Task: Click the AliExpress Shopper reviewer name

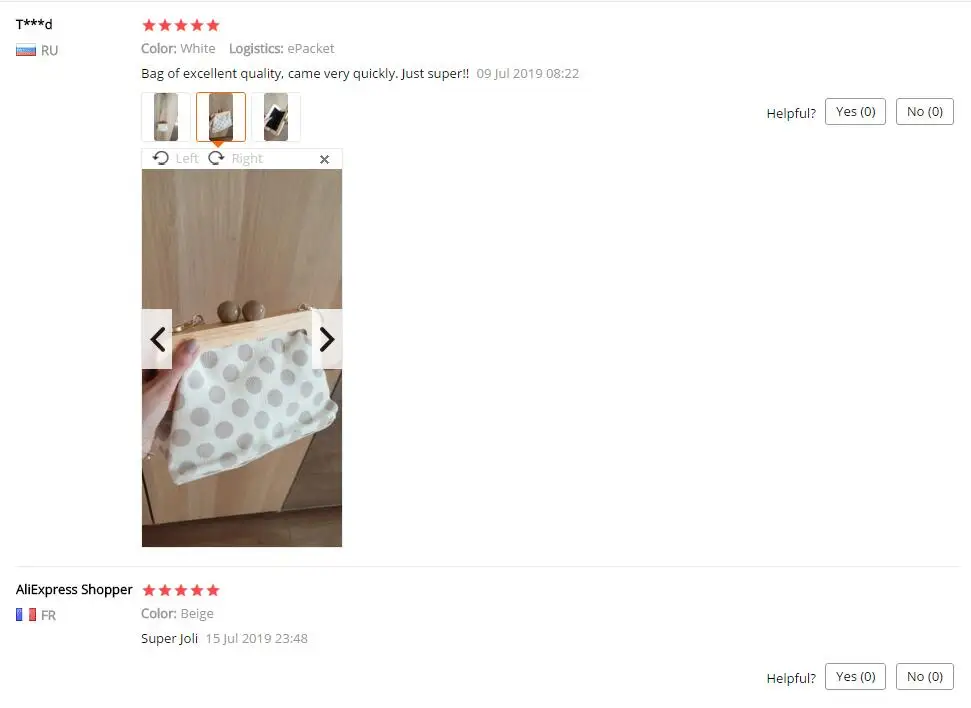Action: (74, 589)
